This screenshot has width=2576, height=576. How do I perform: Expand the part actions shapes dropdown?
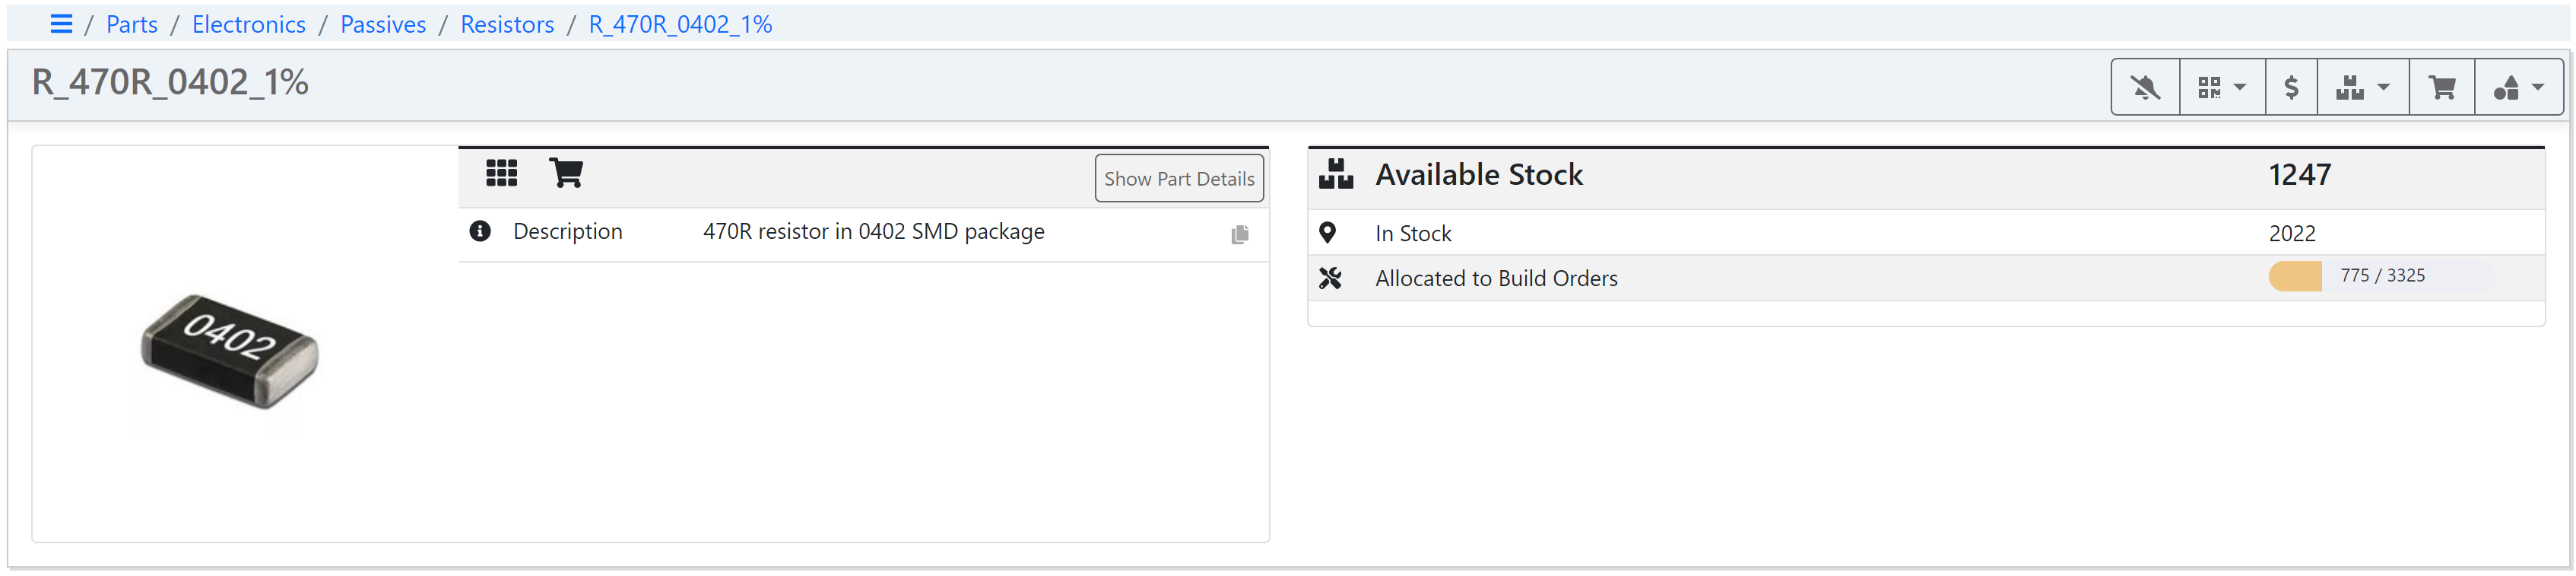point(2517,88)
